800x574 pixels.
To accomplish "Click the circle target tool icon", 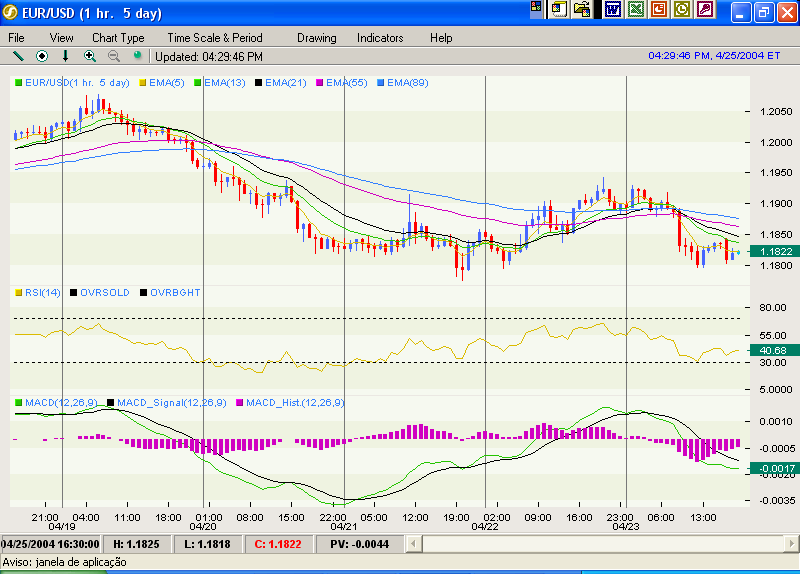I will coord(42,56).
